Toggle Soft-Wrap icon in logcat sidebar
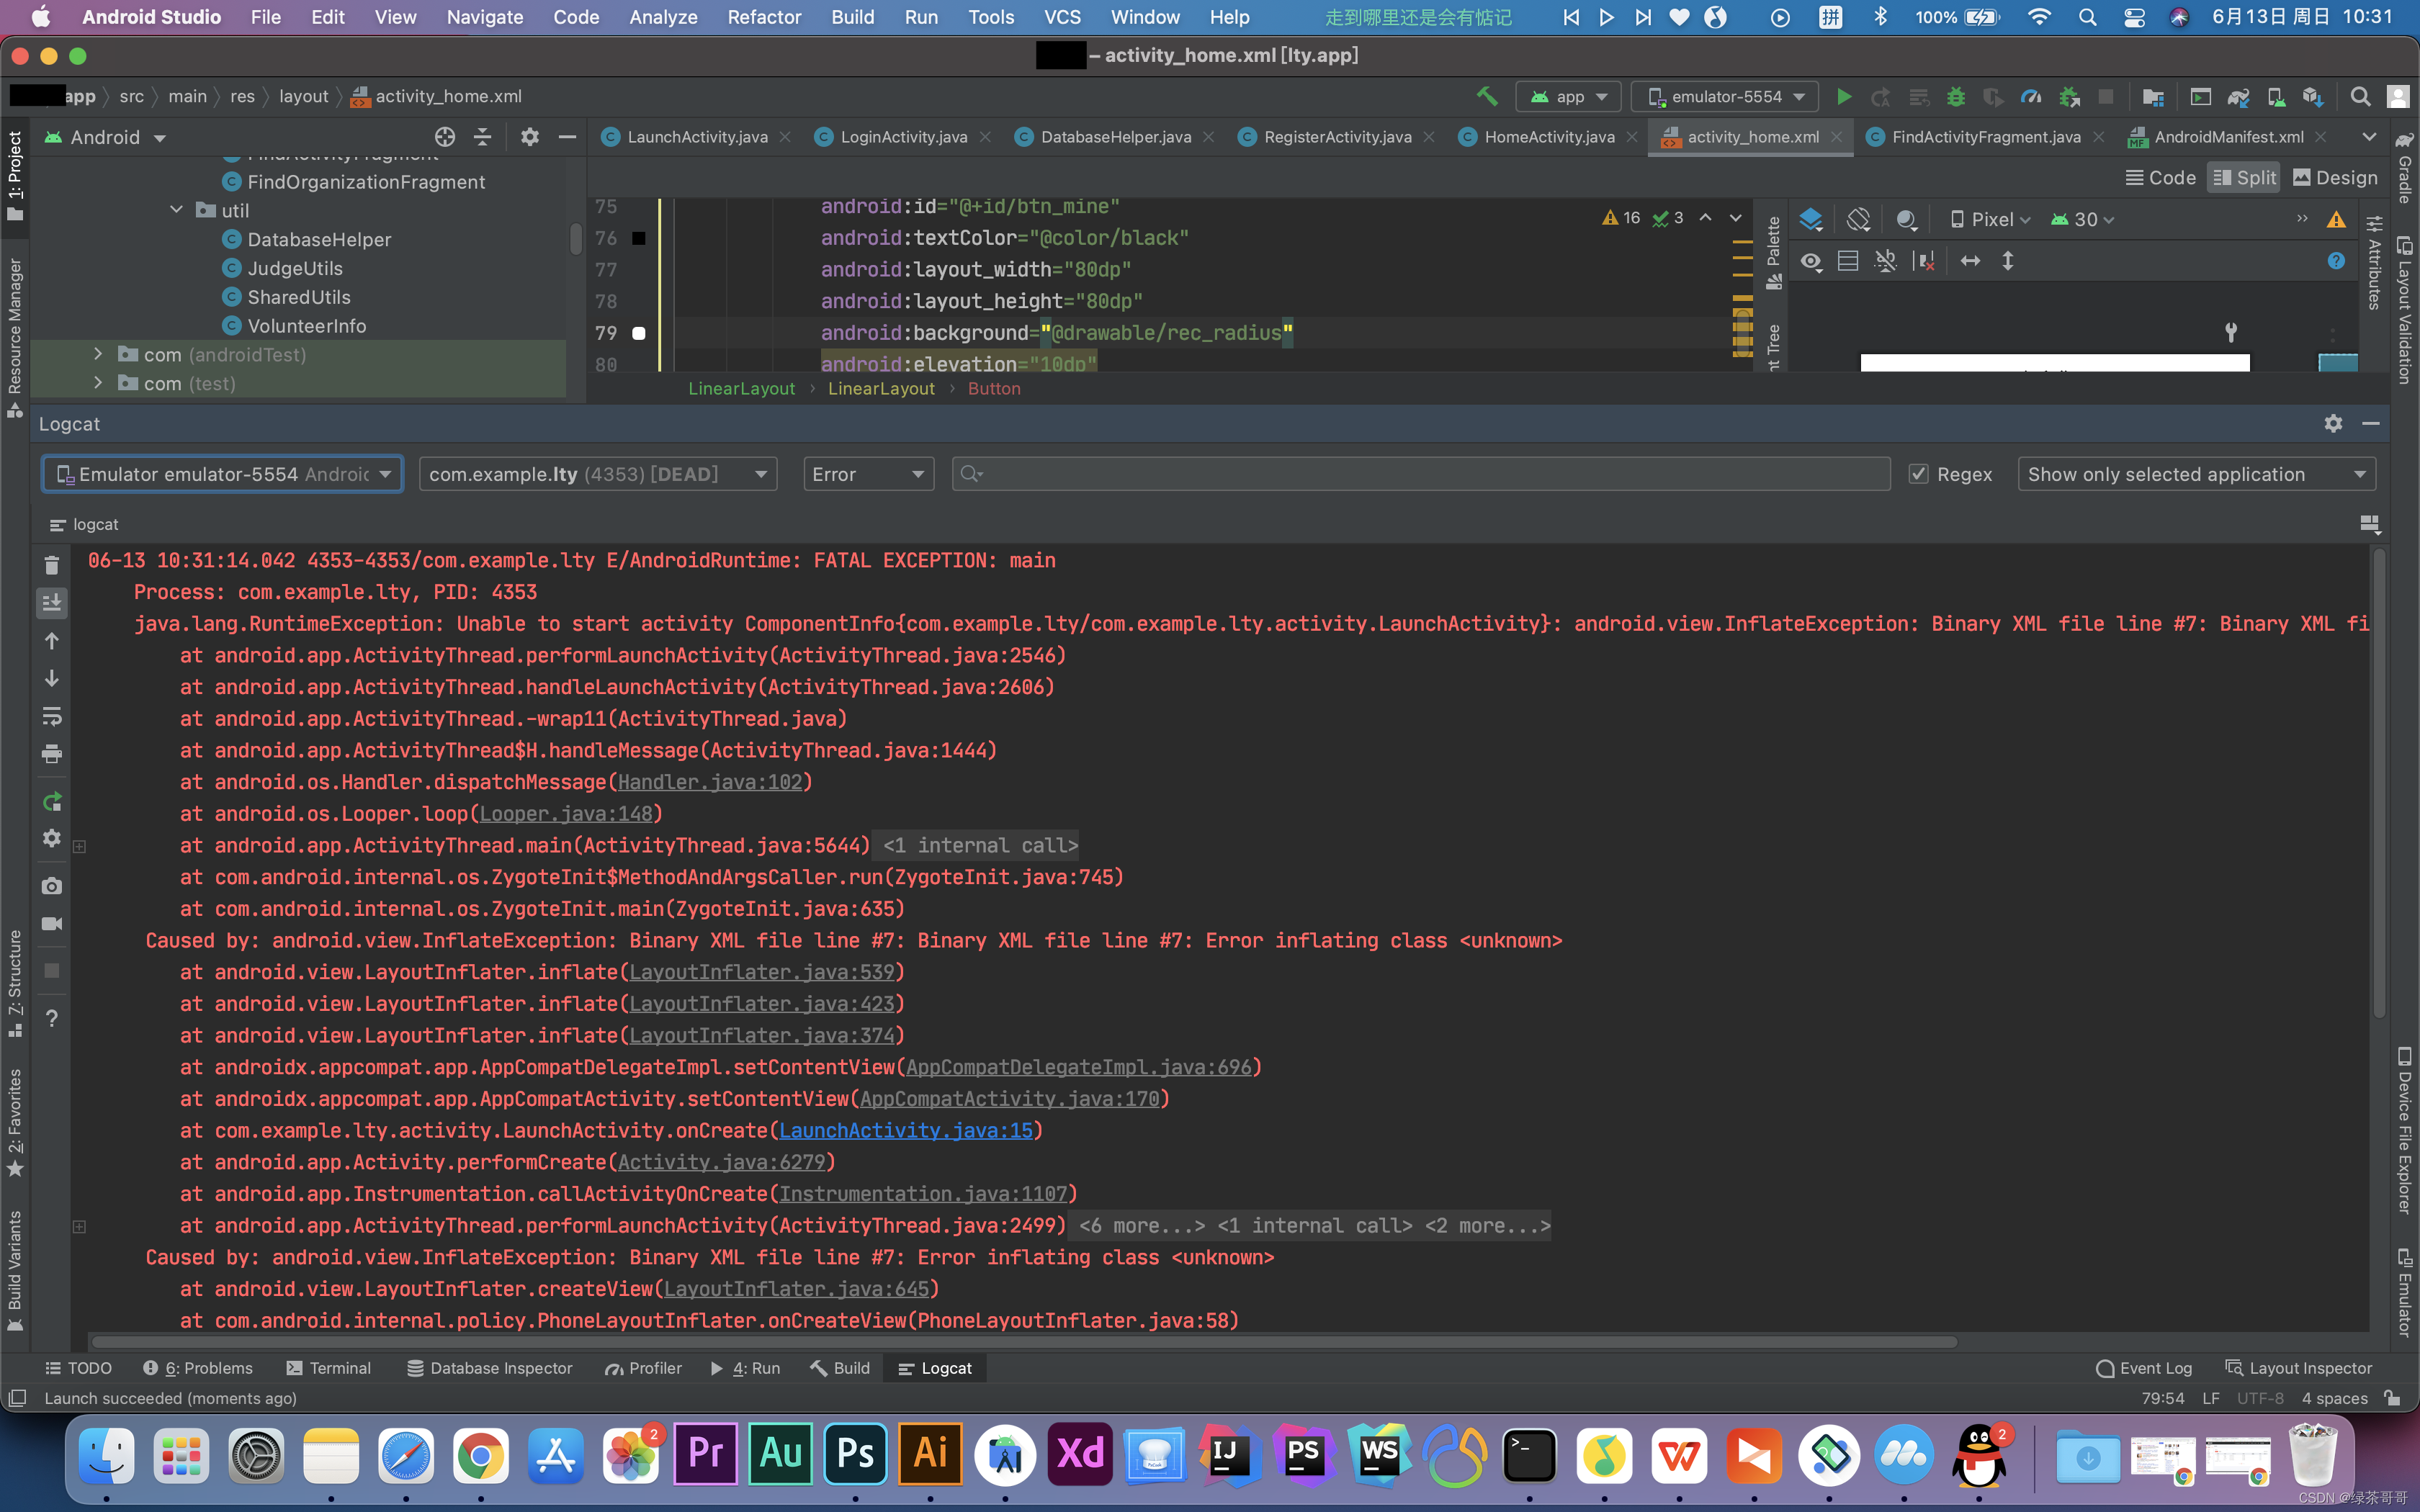Viewport: 2420px width, 1512px height. (52, 716)
